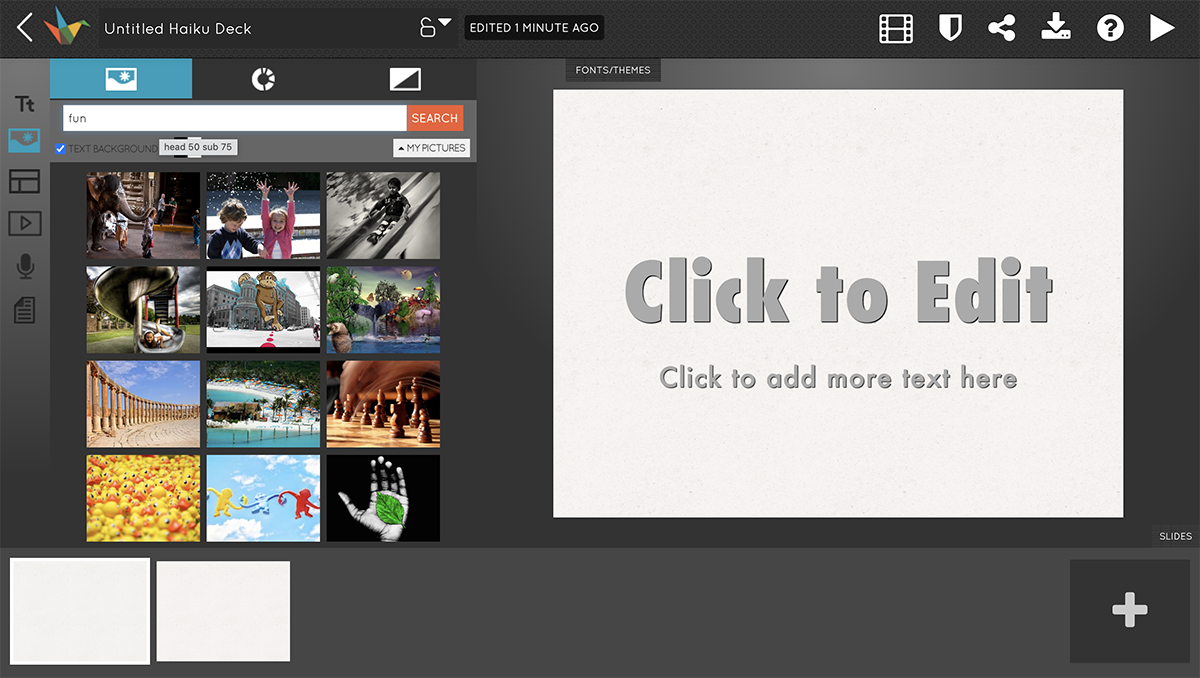Image resolution: width=1200 pixels, height=678 pixels.
Task: Uncheck the Text Background checkbox
Action: [x=61, y=149]
